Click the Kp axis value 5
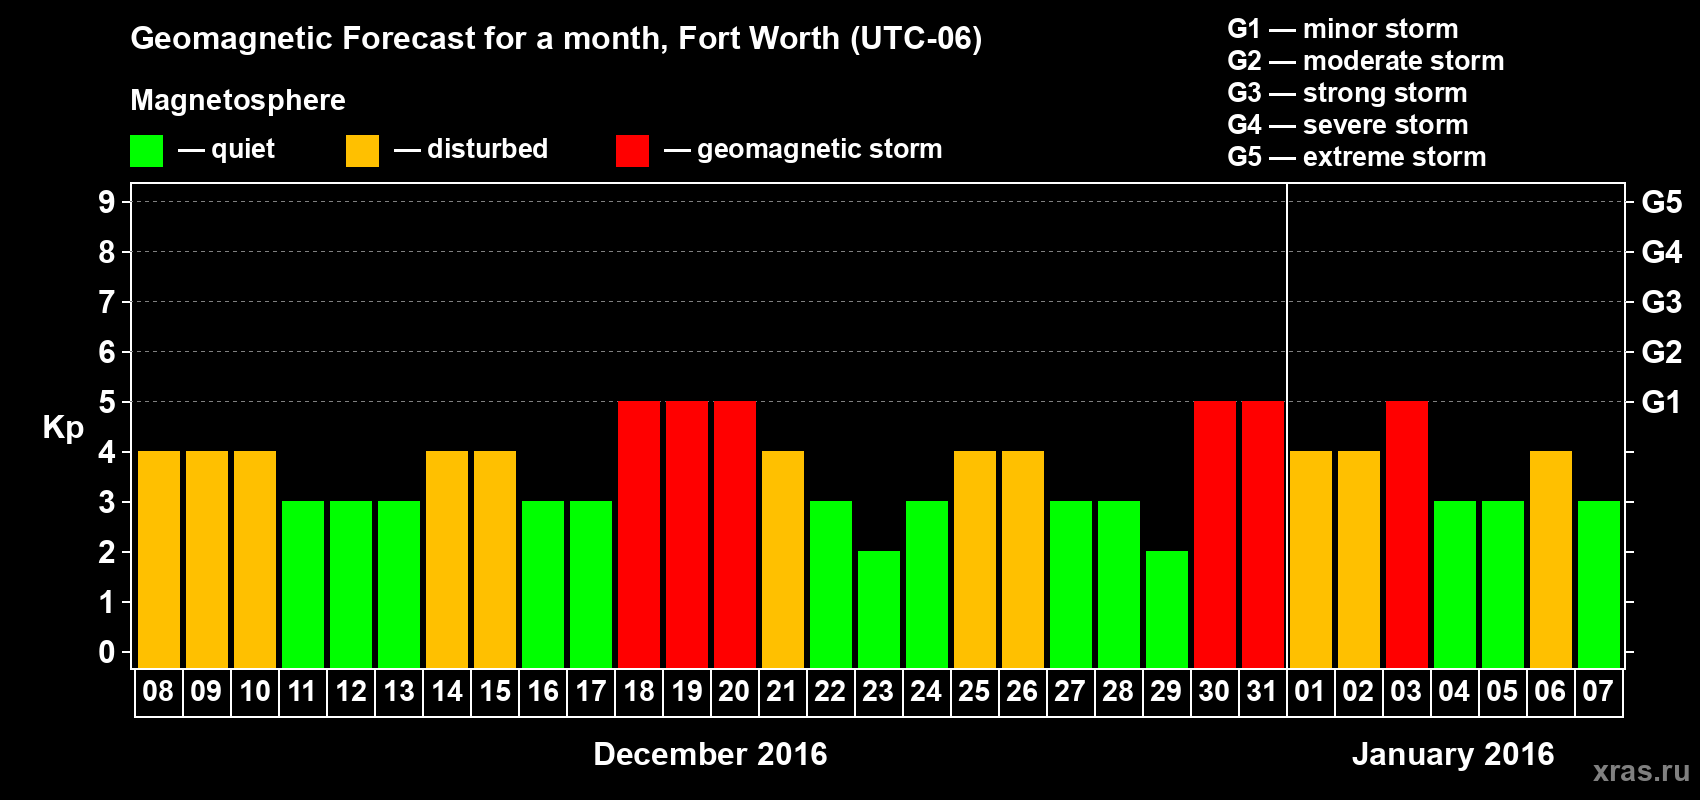The height and width of the screenshot is (800, 1700). click(x=107, y=402)
